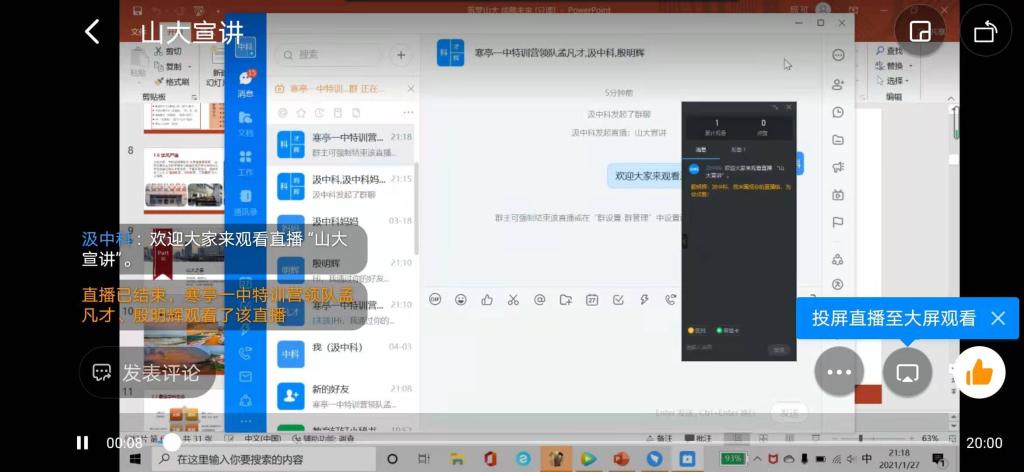Tap the round cast-to-screen button
Screen dimensions: 1024x472
(x=907, y=372)
